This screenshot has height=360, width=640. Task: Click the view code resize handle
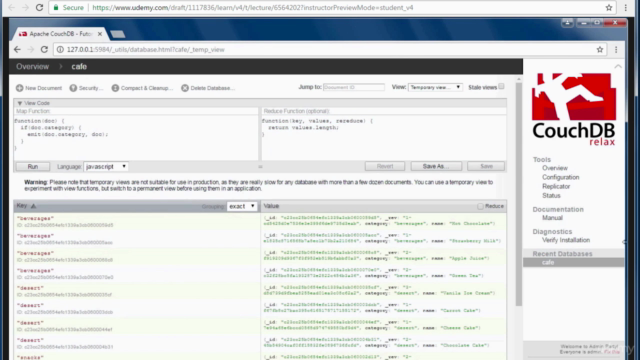click(x=260, y=167)
